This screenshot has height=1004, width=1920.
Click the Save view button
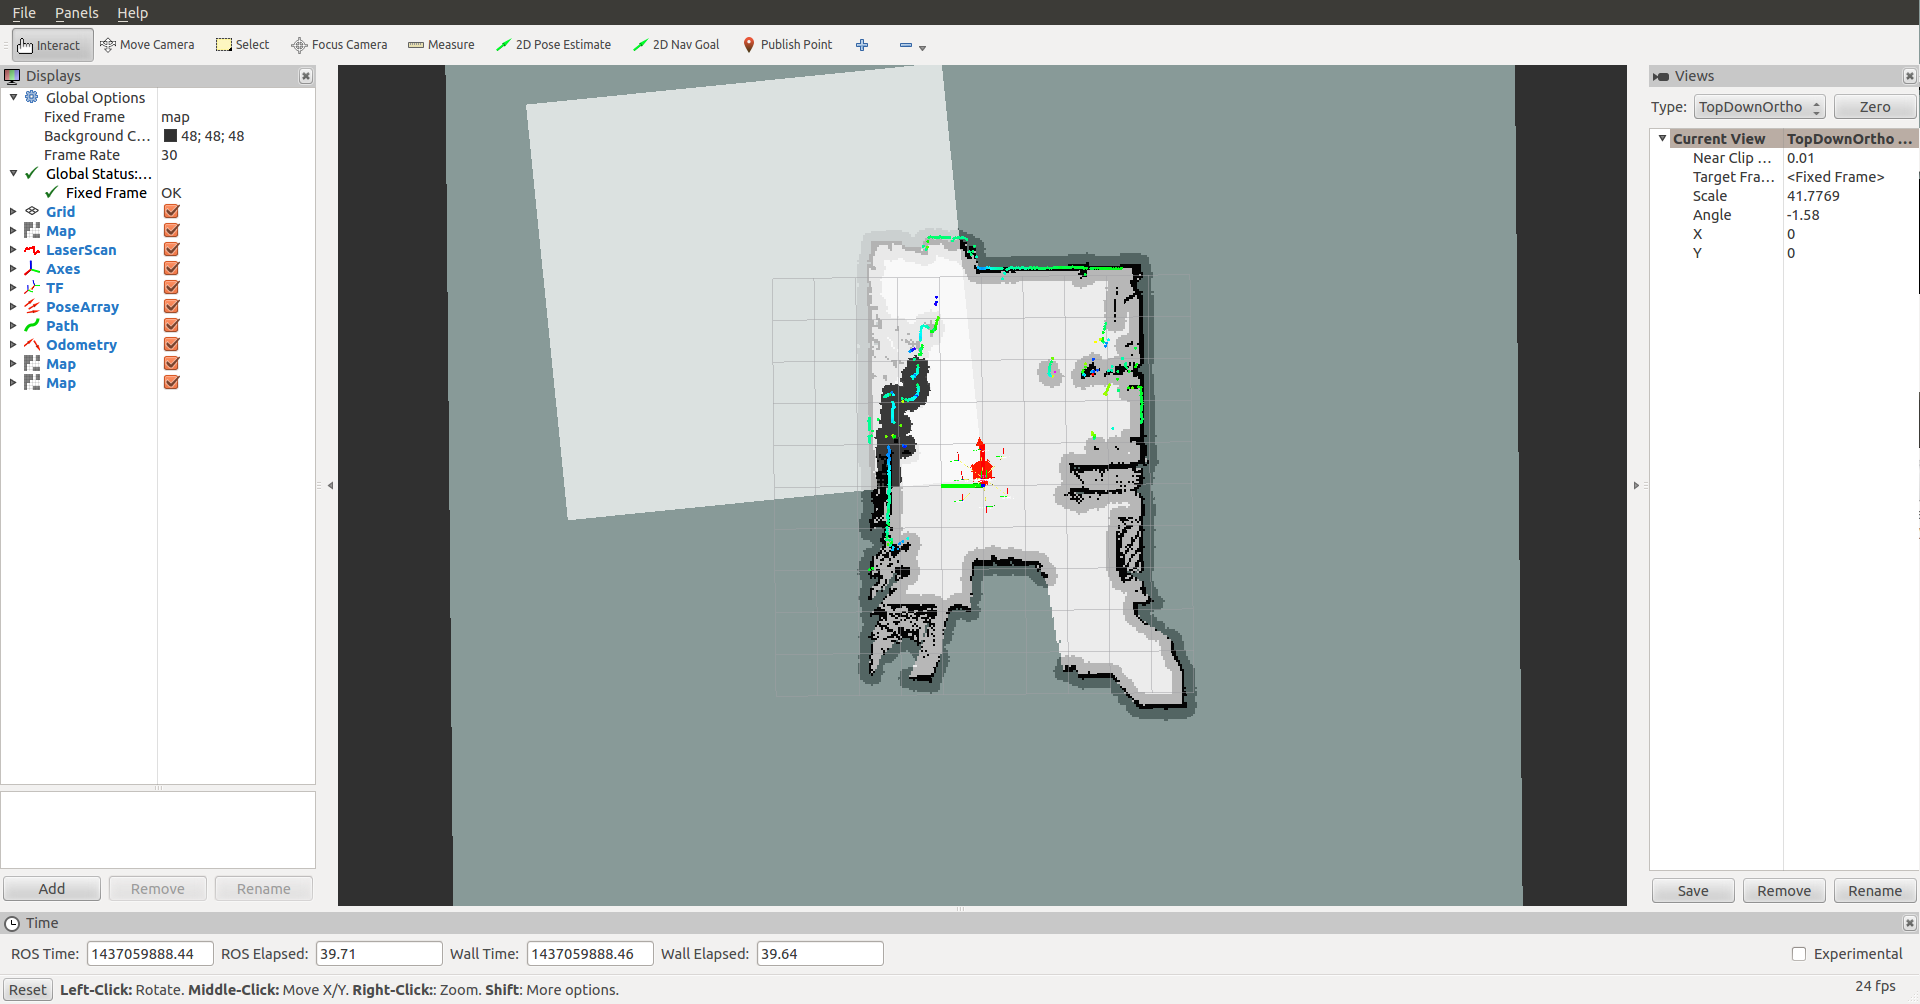[x=1693, y=891]
